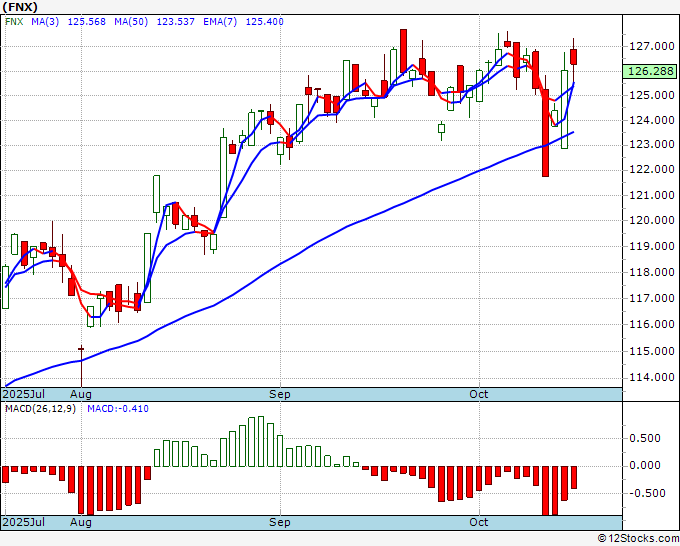680x546 pixels.
Task: Select Oct on the price chart date axis
Action: pos(479,394)
